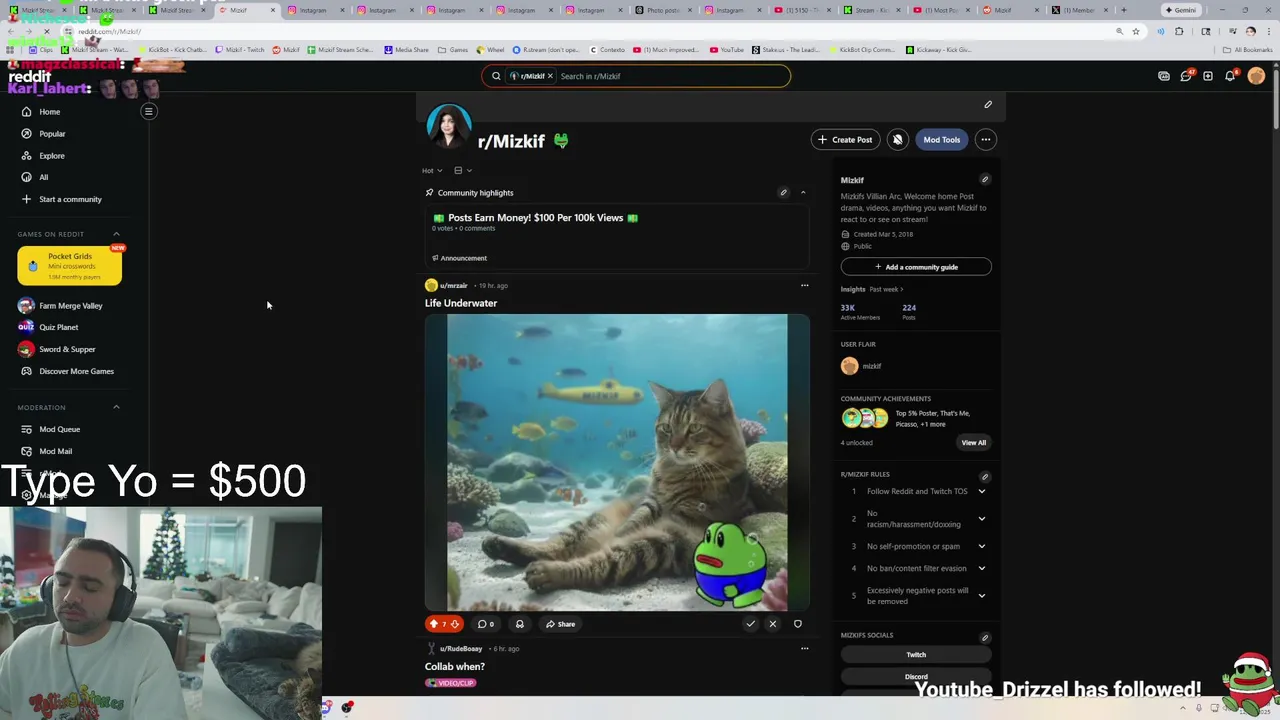The width and height of the screenshot is (1280, 720).
Task: Open Sword & Supper game
Action: 67,349
